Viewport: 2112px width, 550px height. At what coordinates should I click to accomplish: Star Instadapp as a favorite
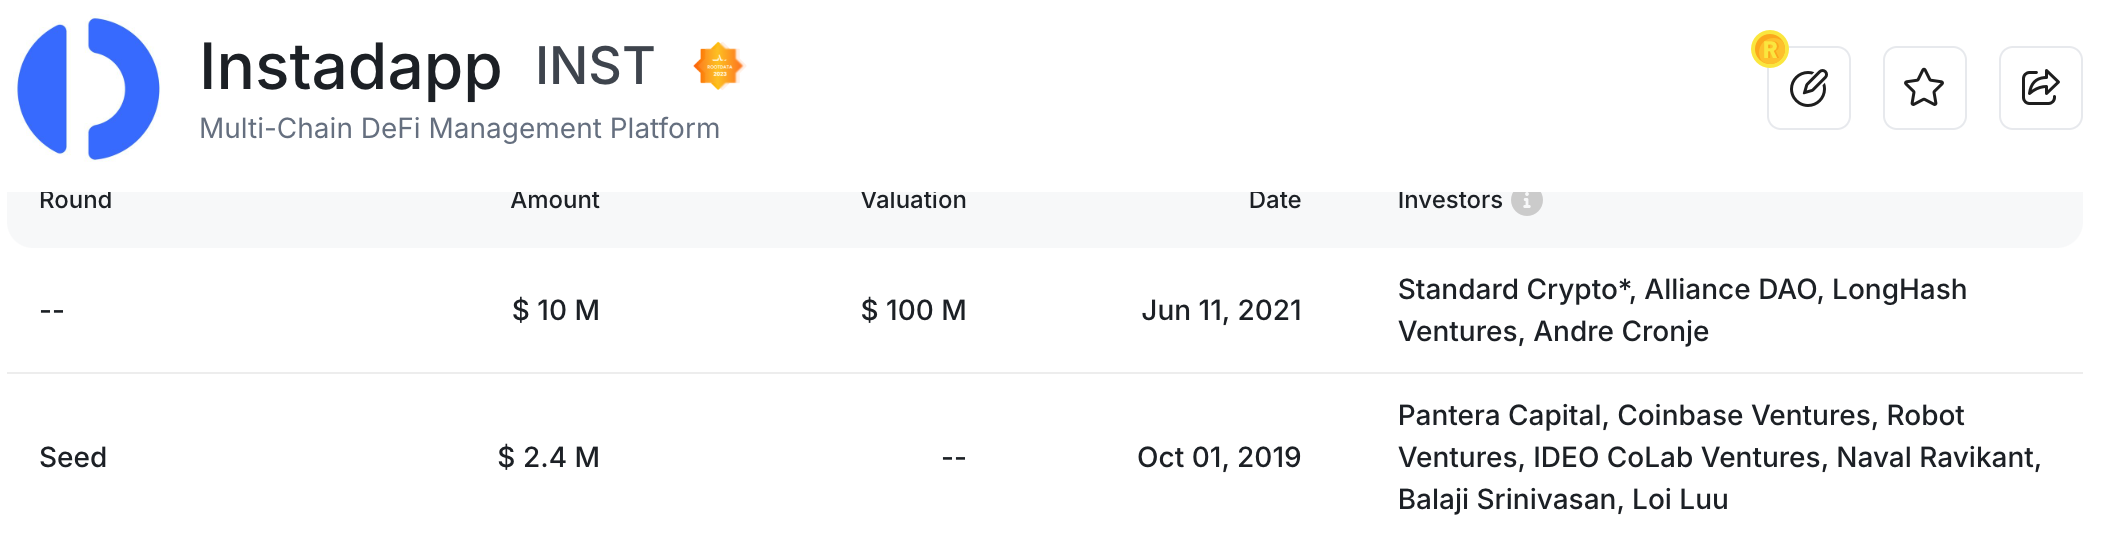(1924, 88)
